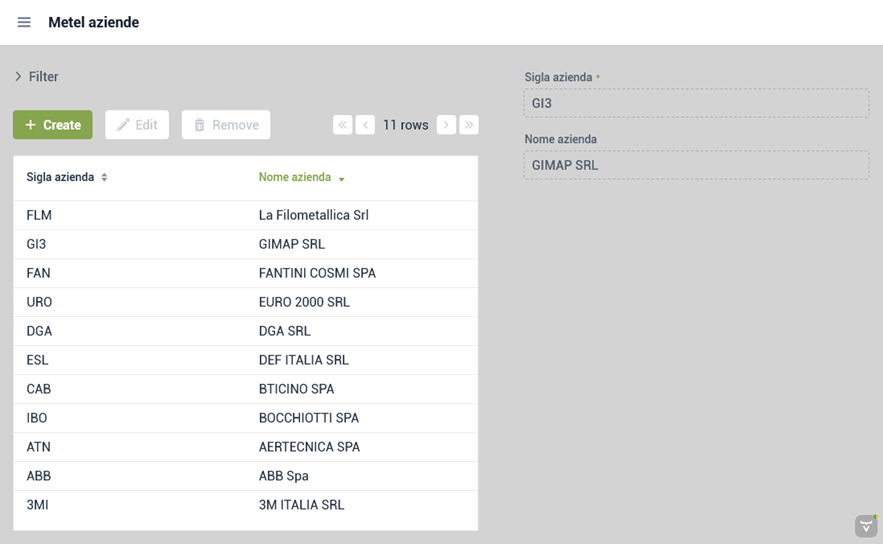Click the Create button
The image size is (883, 544).
(53, 125)
